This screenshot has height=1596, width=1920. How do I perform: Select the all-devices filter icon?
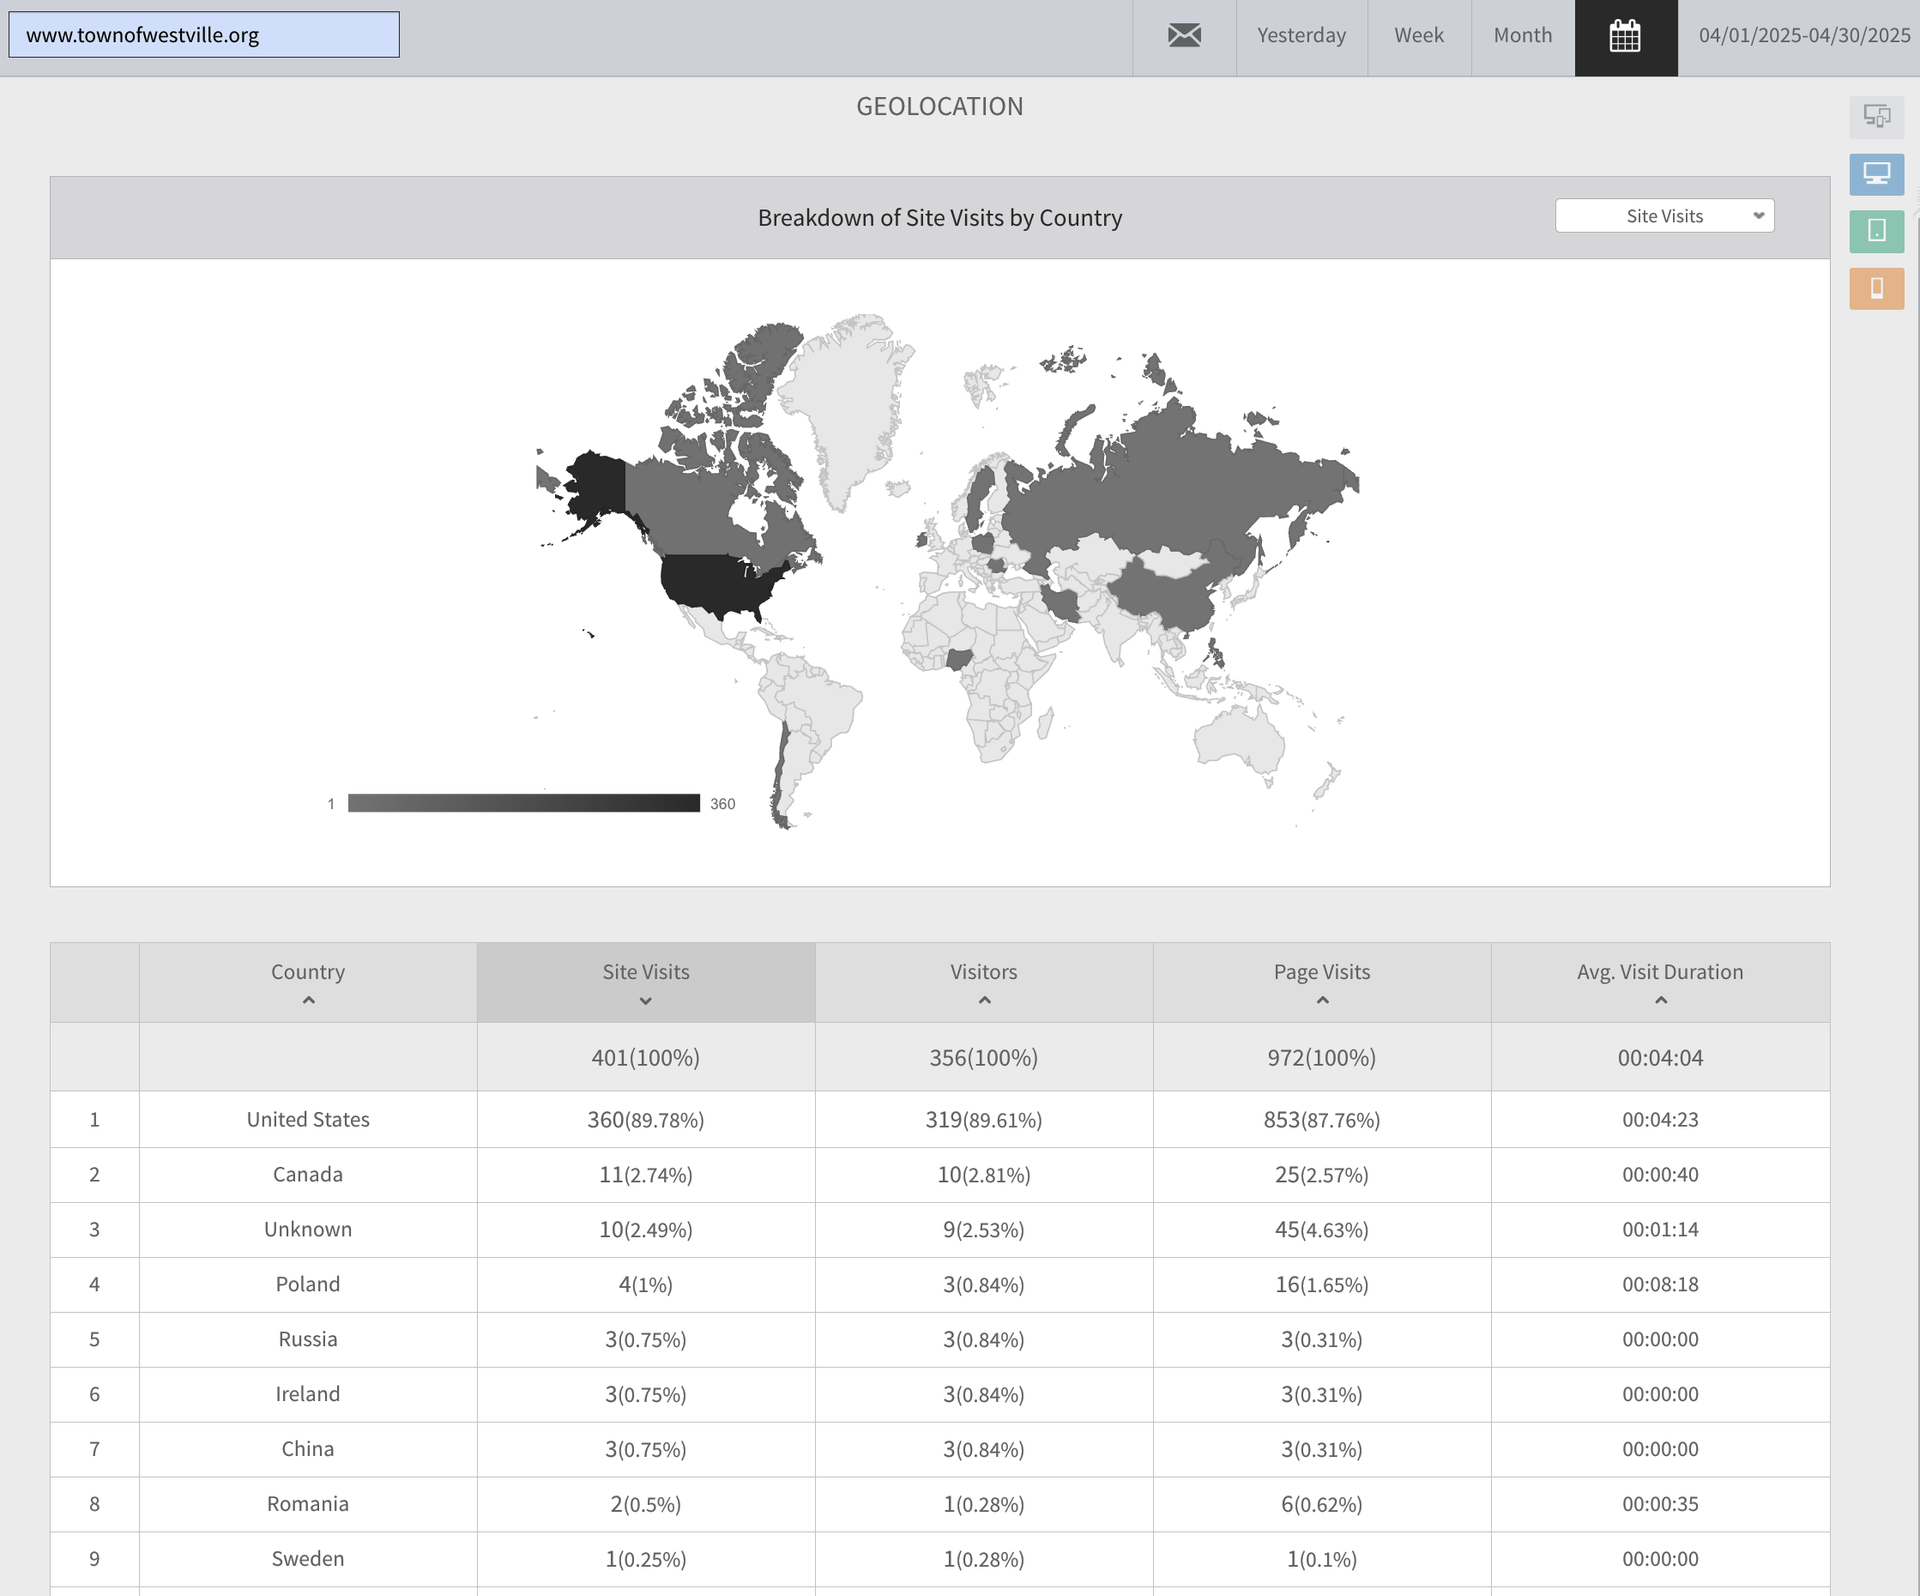(x=1876, y=117)
